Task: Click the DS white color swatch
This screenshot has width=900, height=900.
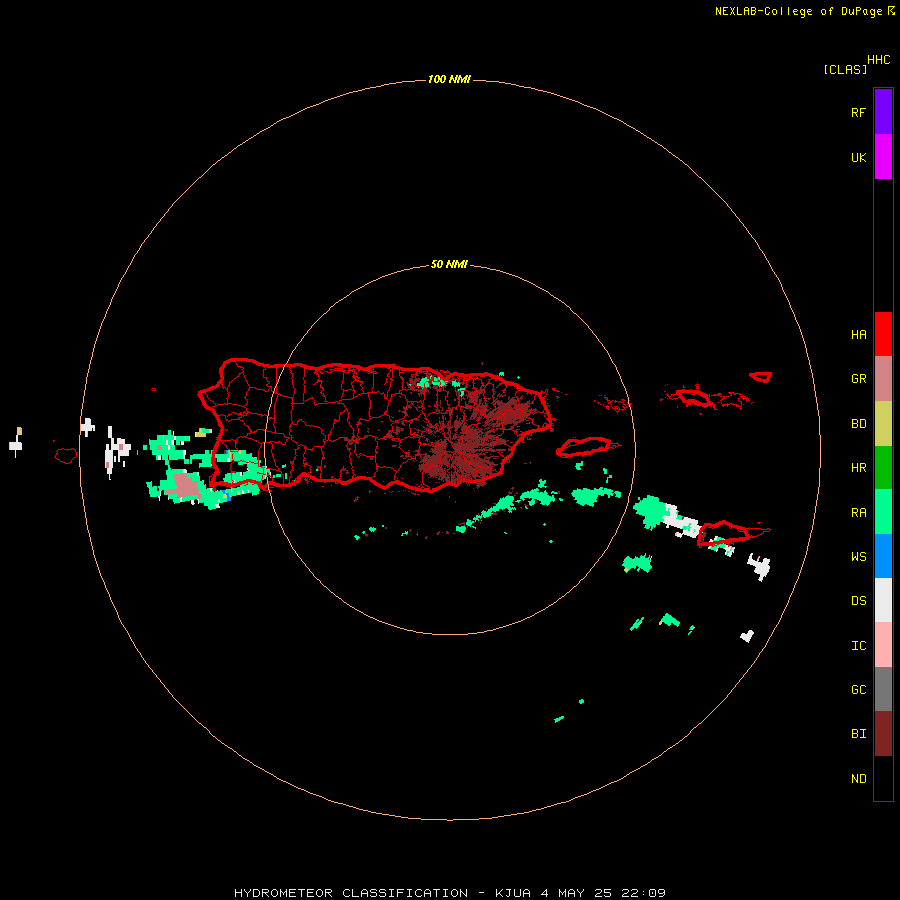Action: (883, 600)
